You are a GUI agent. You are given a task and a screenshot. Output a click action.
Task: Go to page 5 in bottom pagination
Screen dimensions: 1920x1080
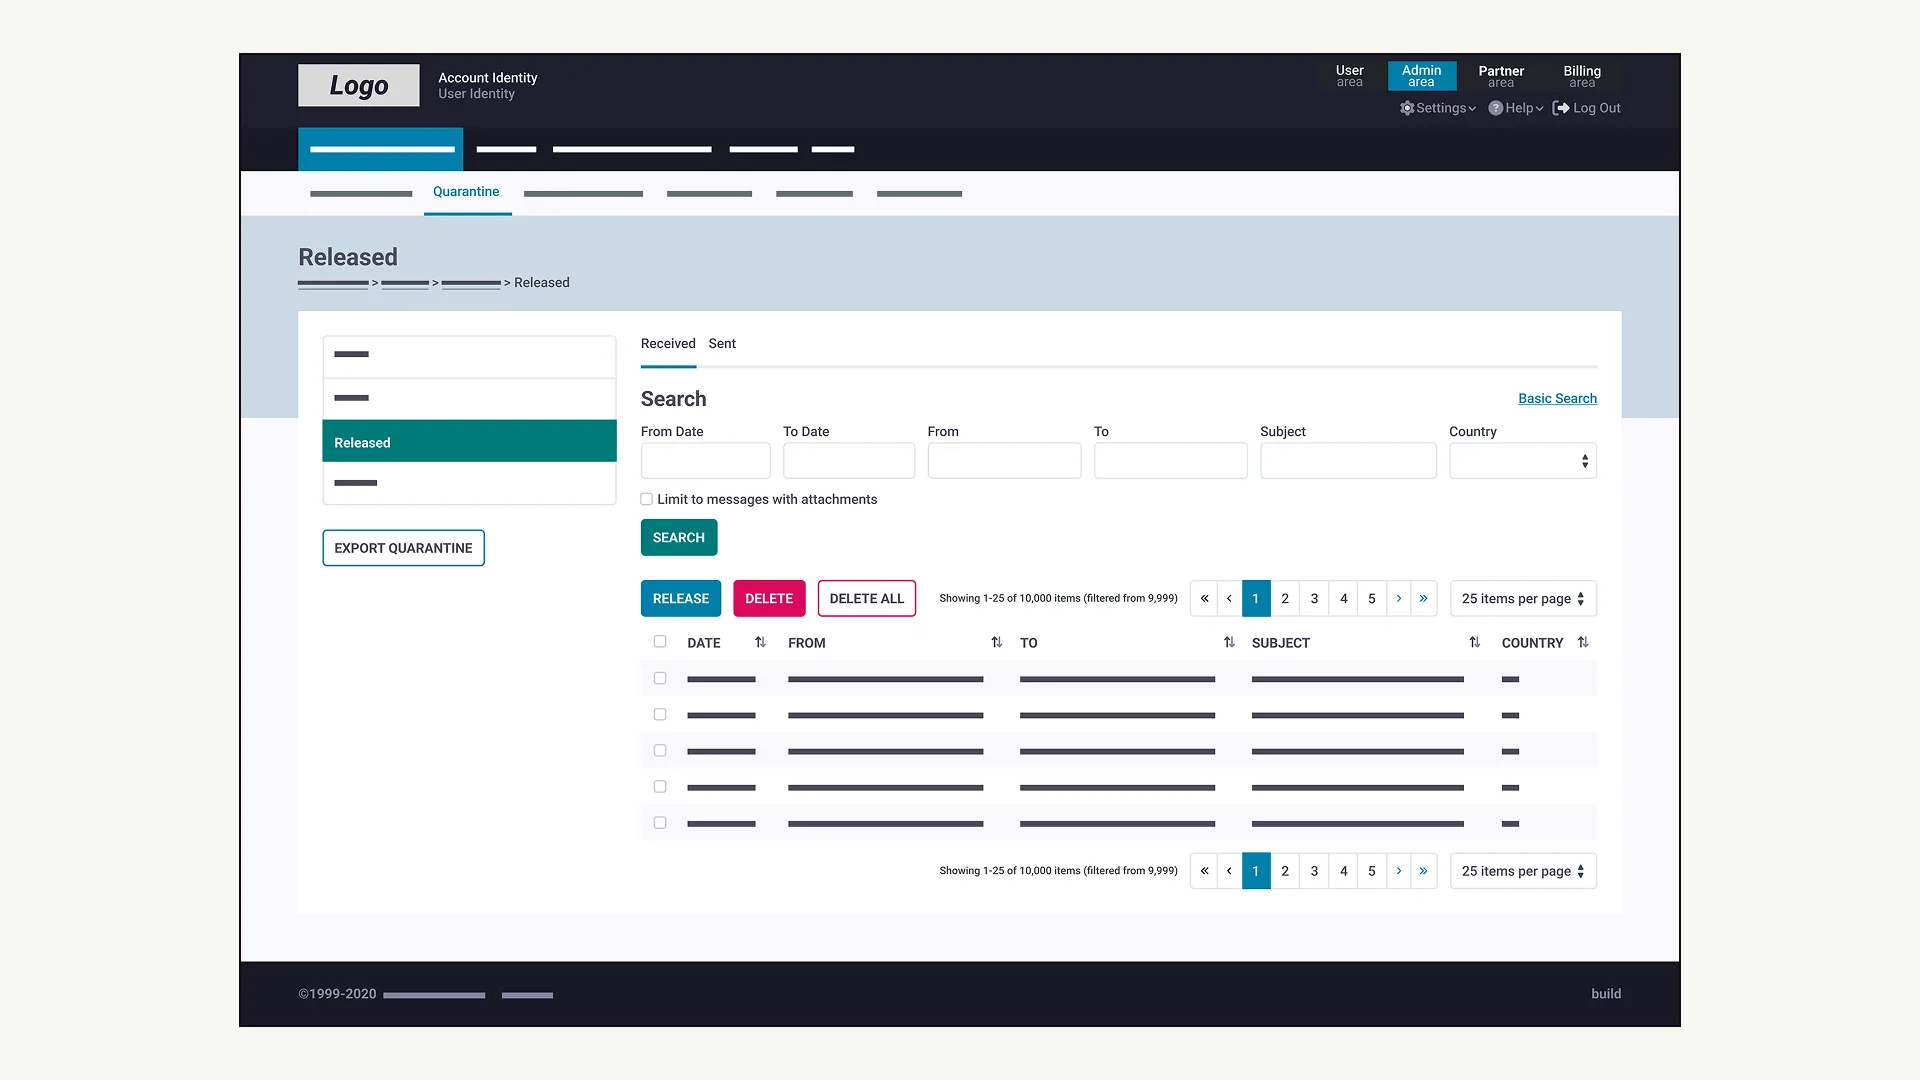coord(1371,871)
